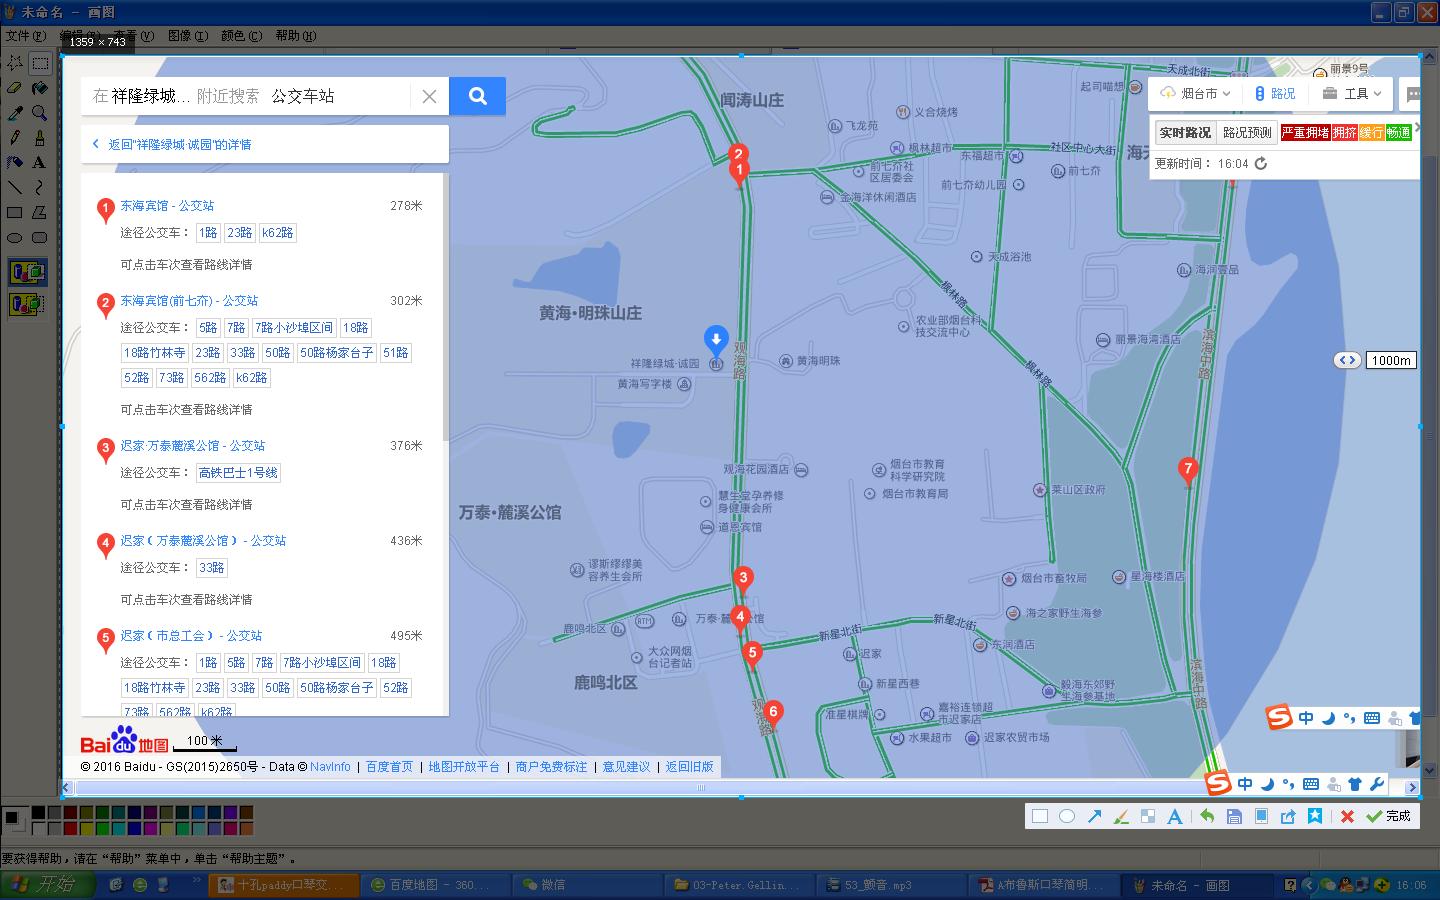This screenshot has height=900, width=1440.
Task: Open 返回旧版 footer link
Action: 690,767
